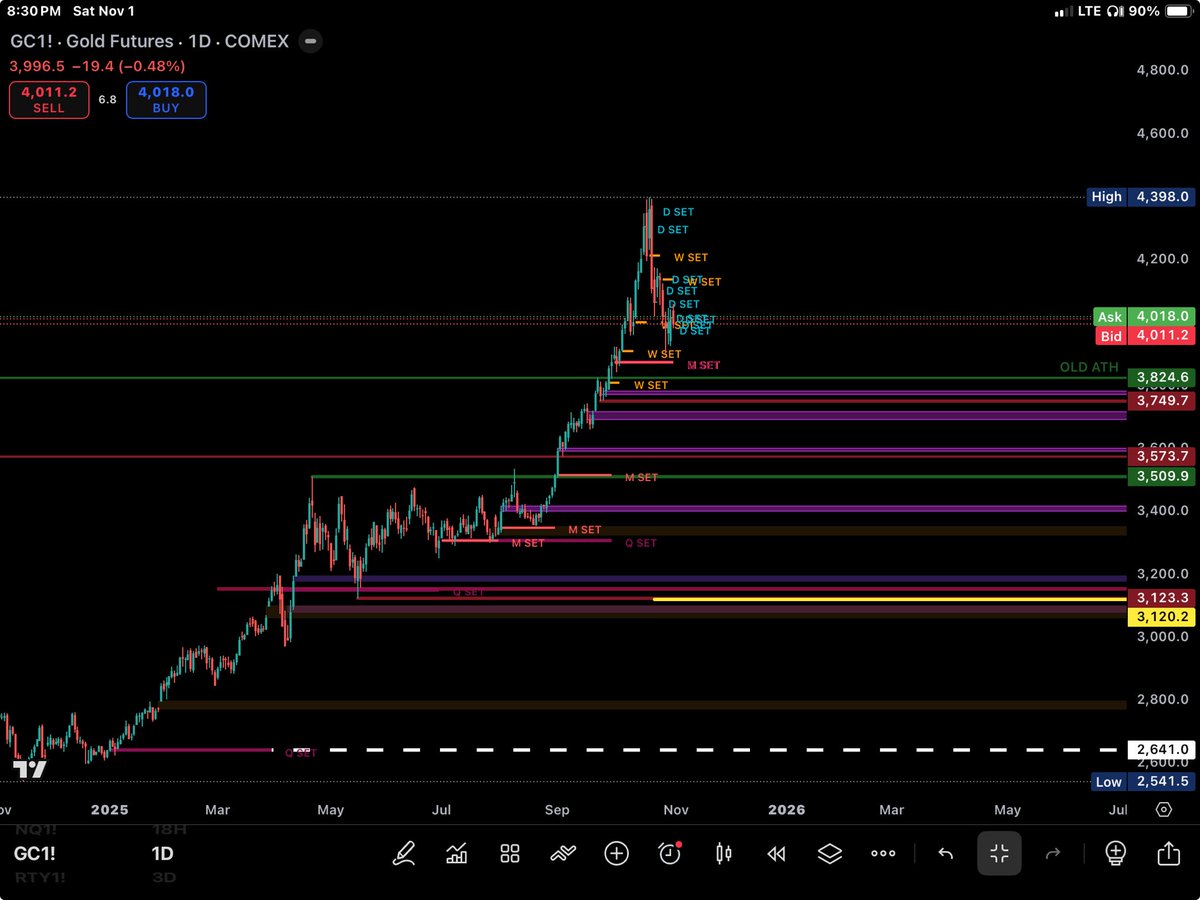Click the 6.8 spread value
The width and height of the screenshot is (1200, 900).
(x=107, y=100)
